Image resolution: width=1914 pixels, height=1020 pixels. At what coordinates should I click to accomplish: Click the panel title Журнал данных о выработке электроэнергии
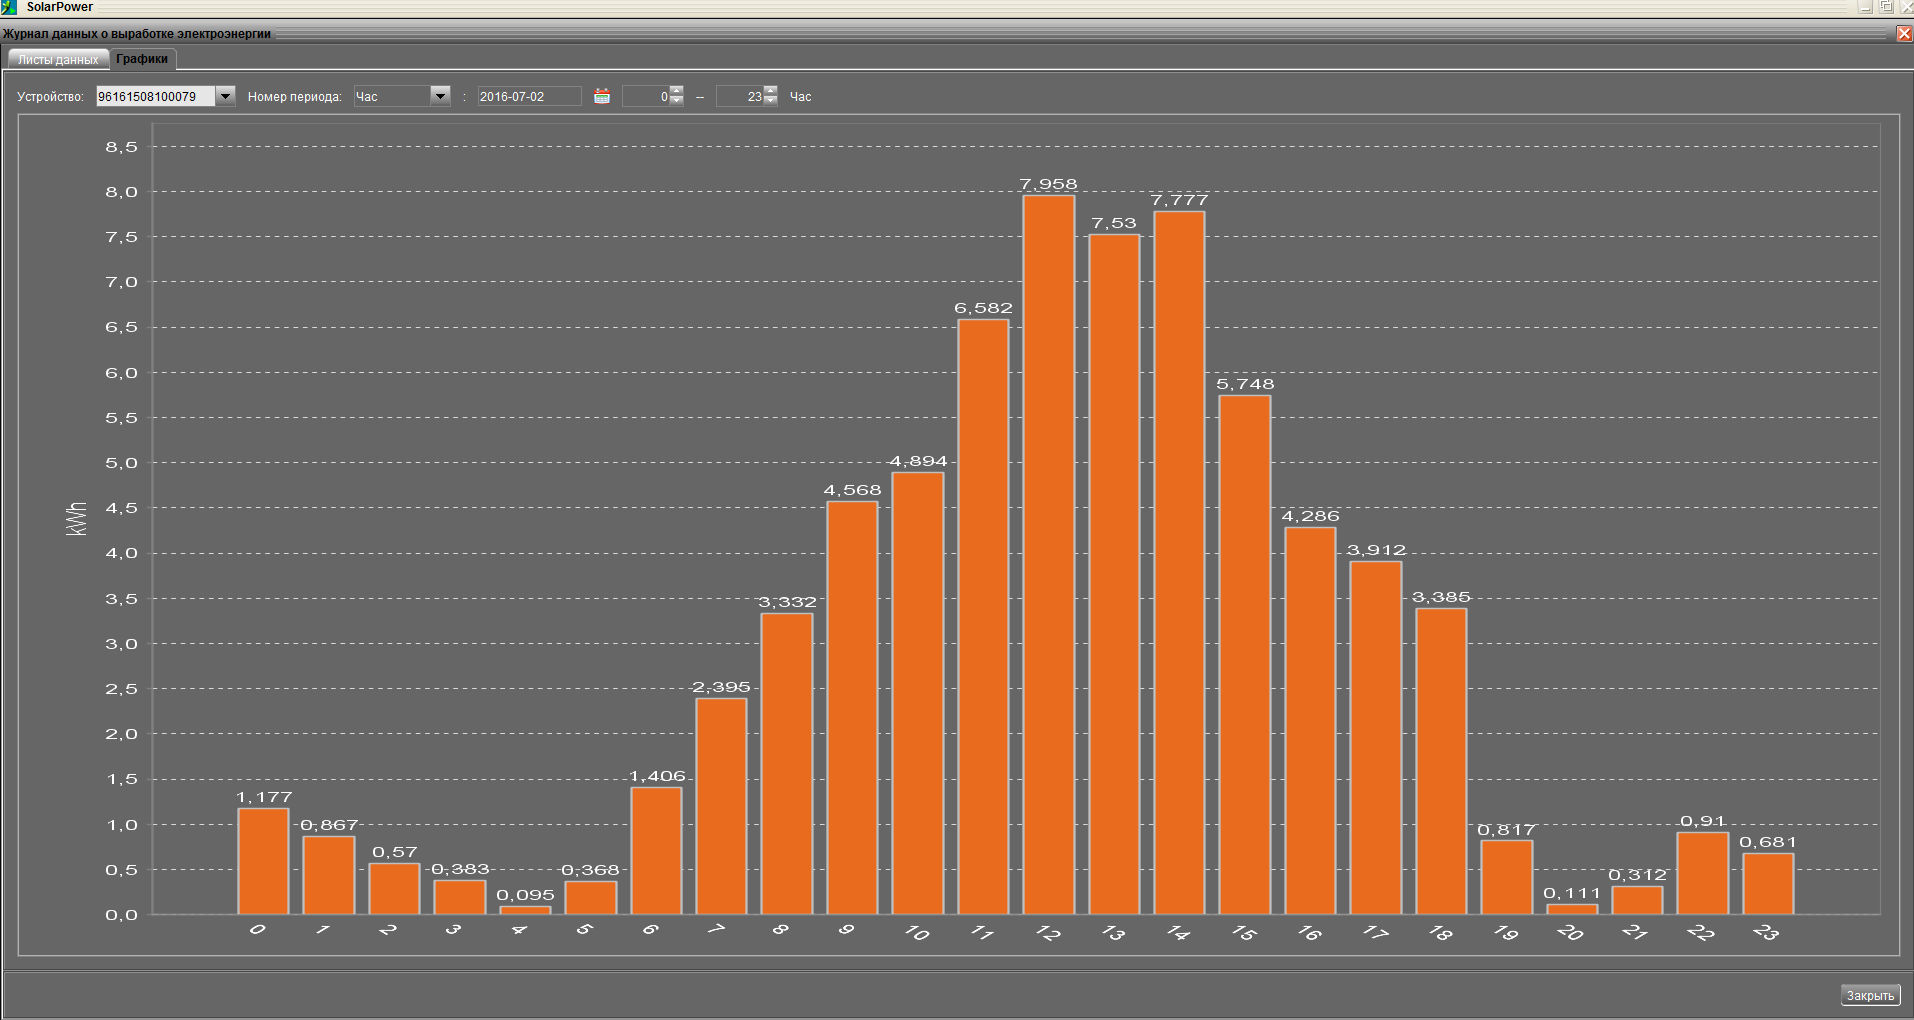point(137,34)
